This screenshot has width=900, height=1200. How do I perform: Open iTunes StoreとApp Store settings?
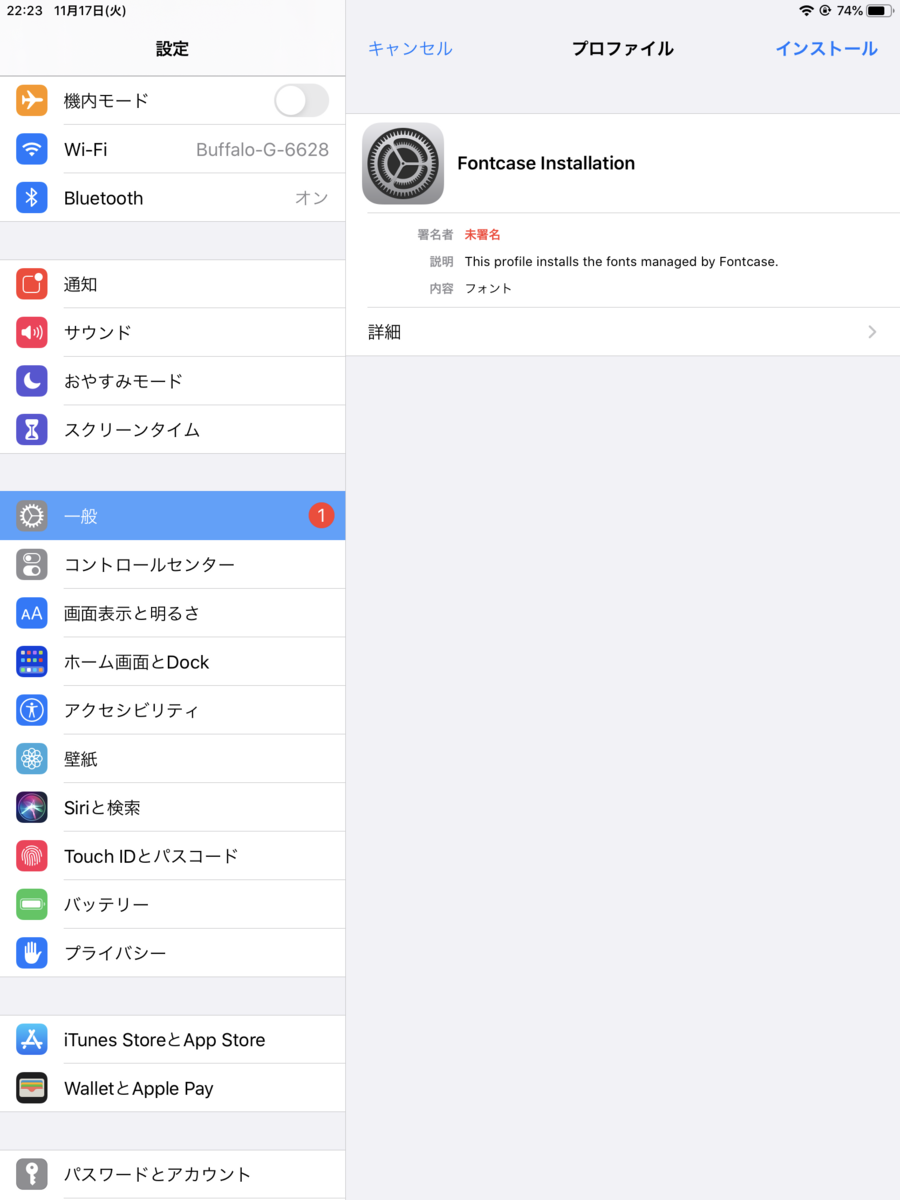(172, 1040)
